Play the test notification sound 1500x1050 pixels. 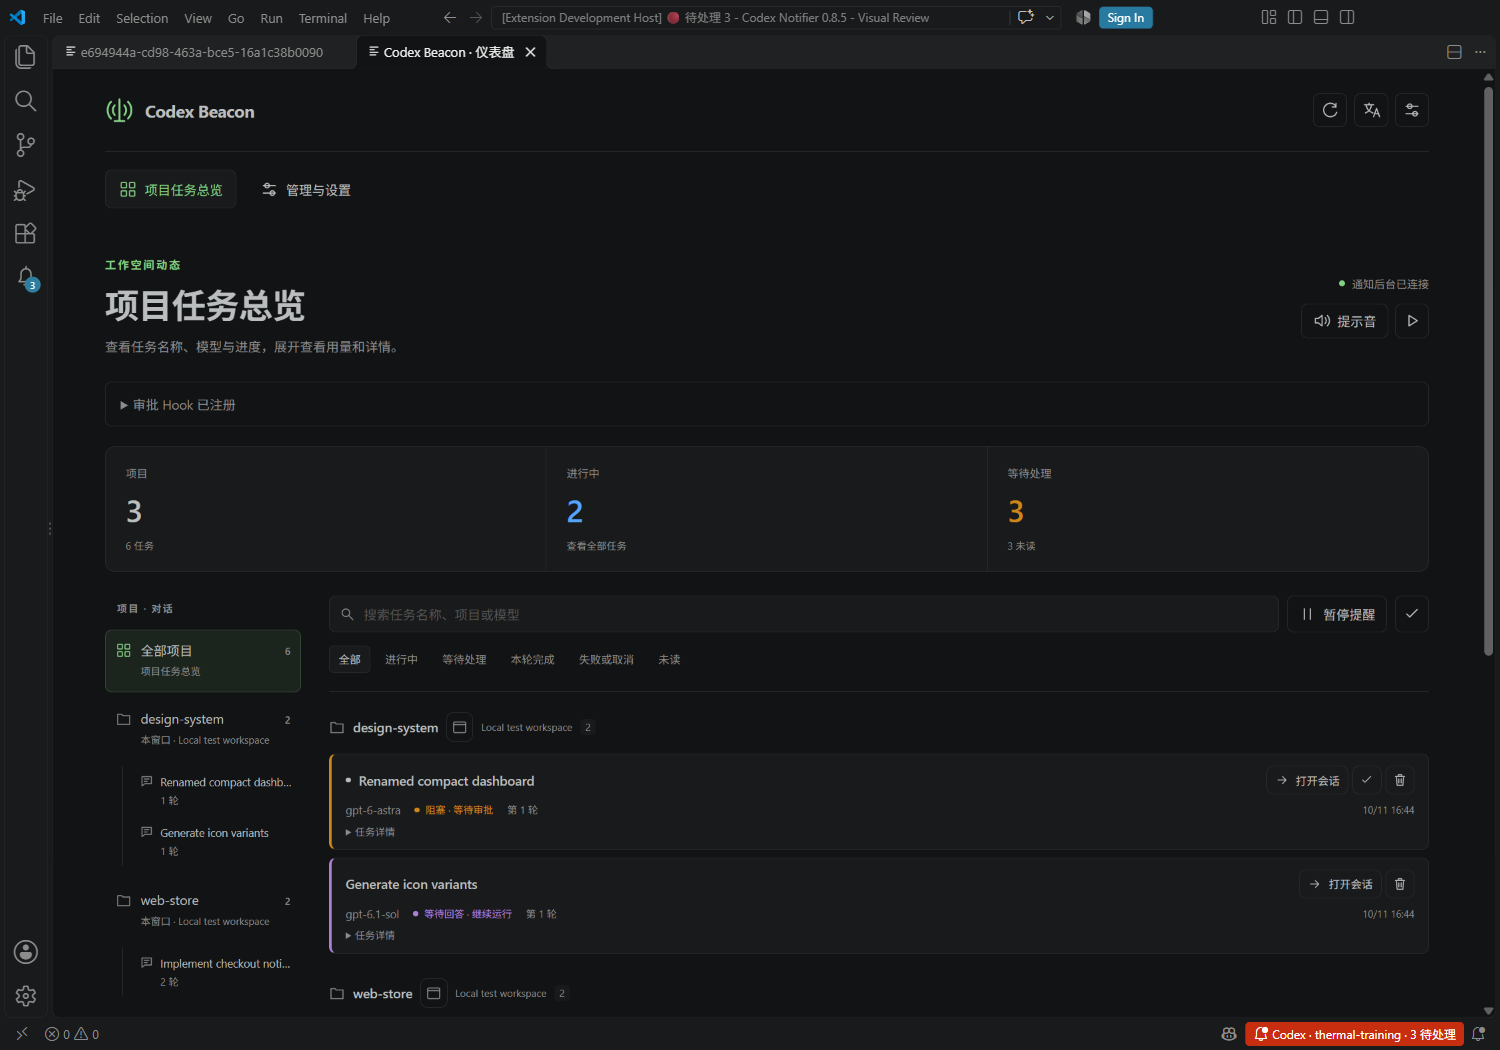[x=1412, y=321]
